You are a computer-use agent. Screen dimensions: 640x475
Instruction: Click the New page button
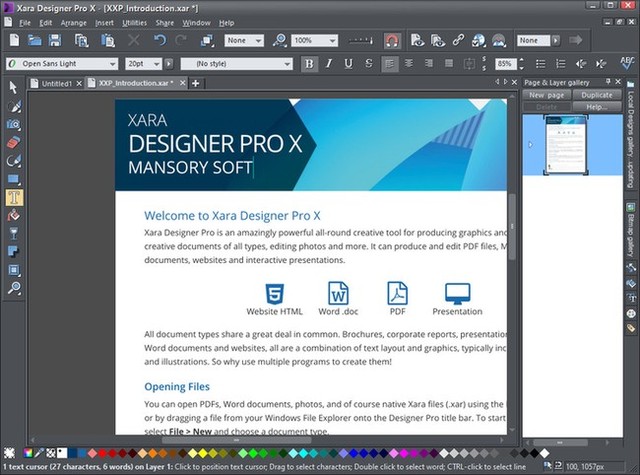[547, 95]
